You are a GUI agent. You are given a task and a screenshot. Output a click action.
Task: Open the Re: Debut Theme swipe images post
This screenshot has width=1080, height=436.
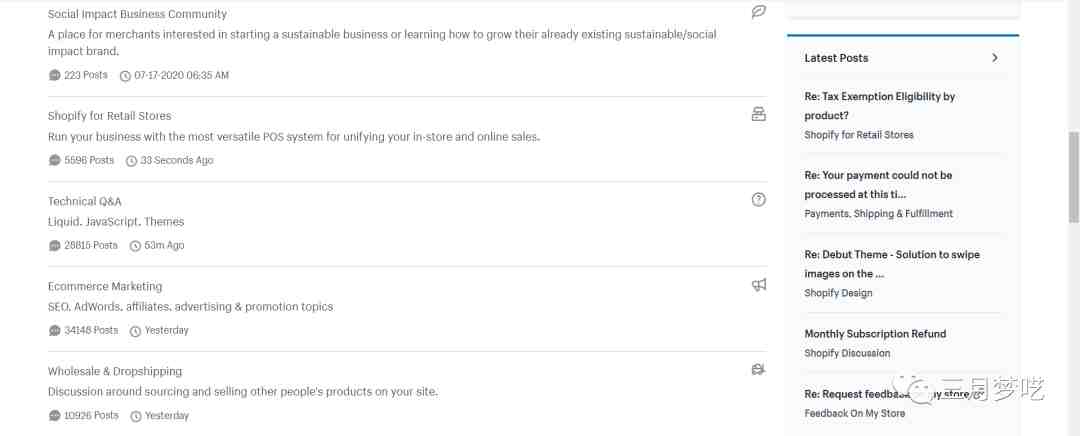tap(891, 264)
